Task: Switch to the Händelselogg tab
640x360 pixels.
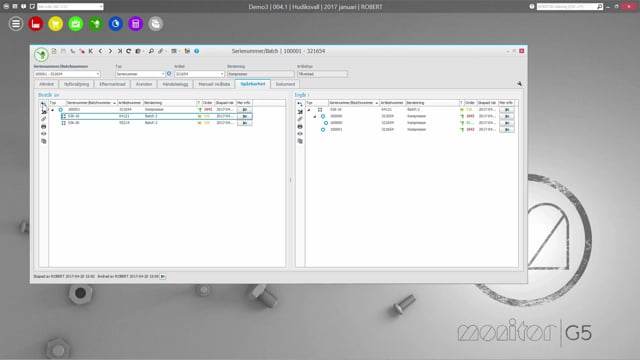Action: [x=176, y=84]
